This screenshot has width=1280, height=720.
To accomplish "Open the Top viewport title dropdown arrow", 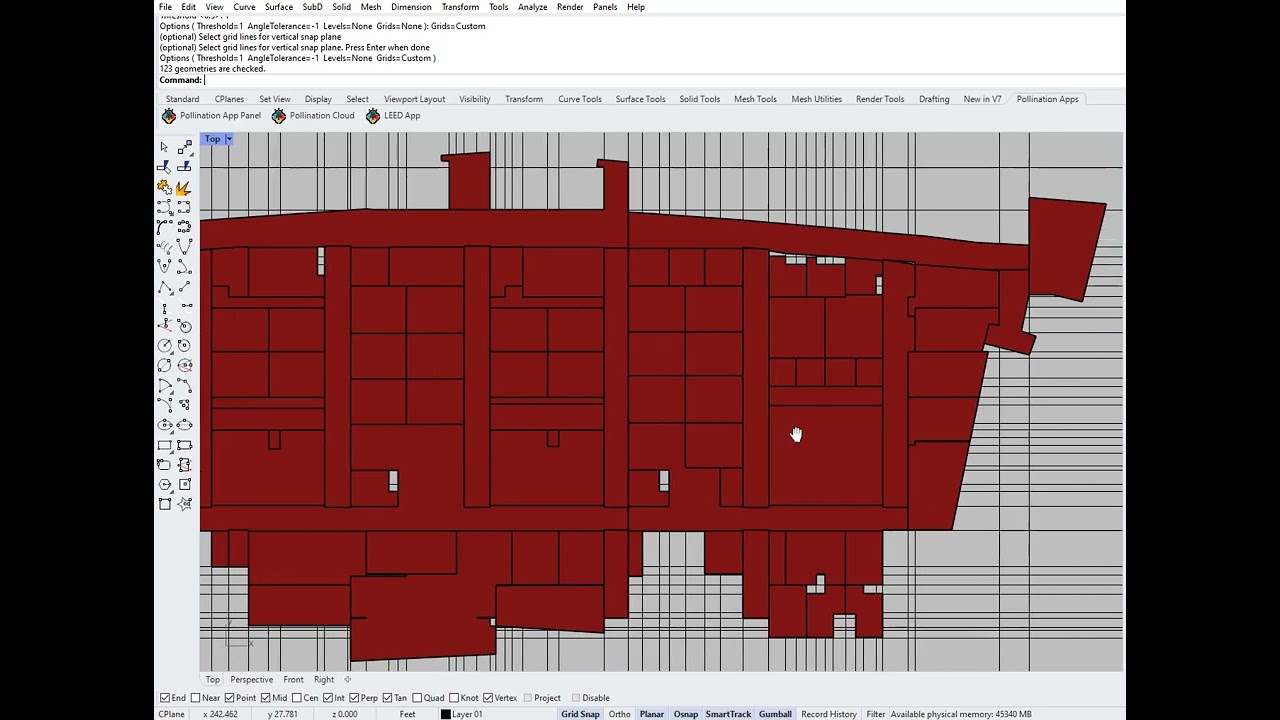I will pyautogui.click(x=229, y=139).
